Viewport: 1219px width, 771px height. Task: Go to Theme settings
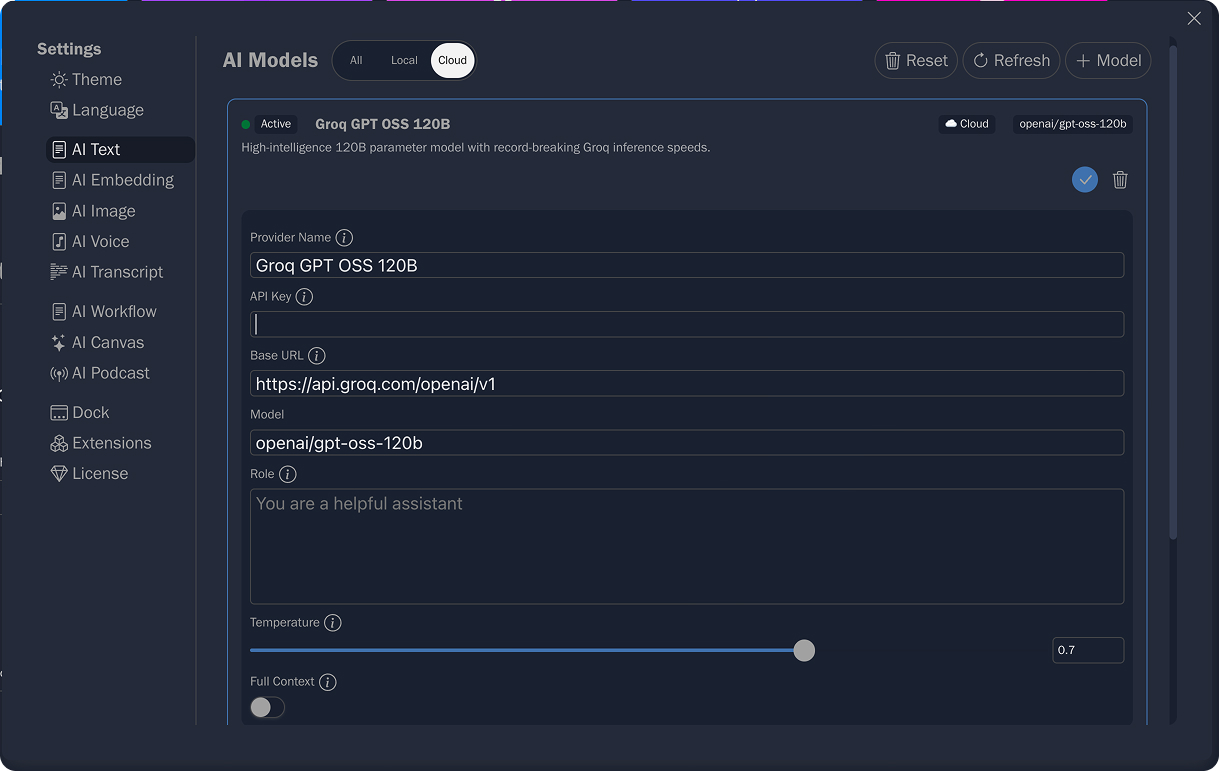(x=96, y=80)
